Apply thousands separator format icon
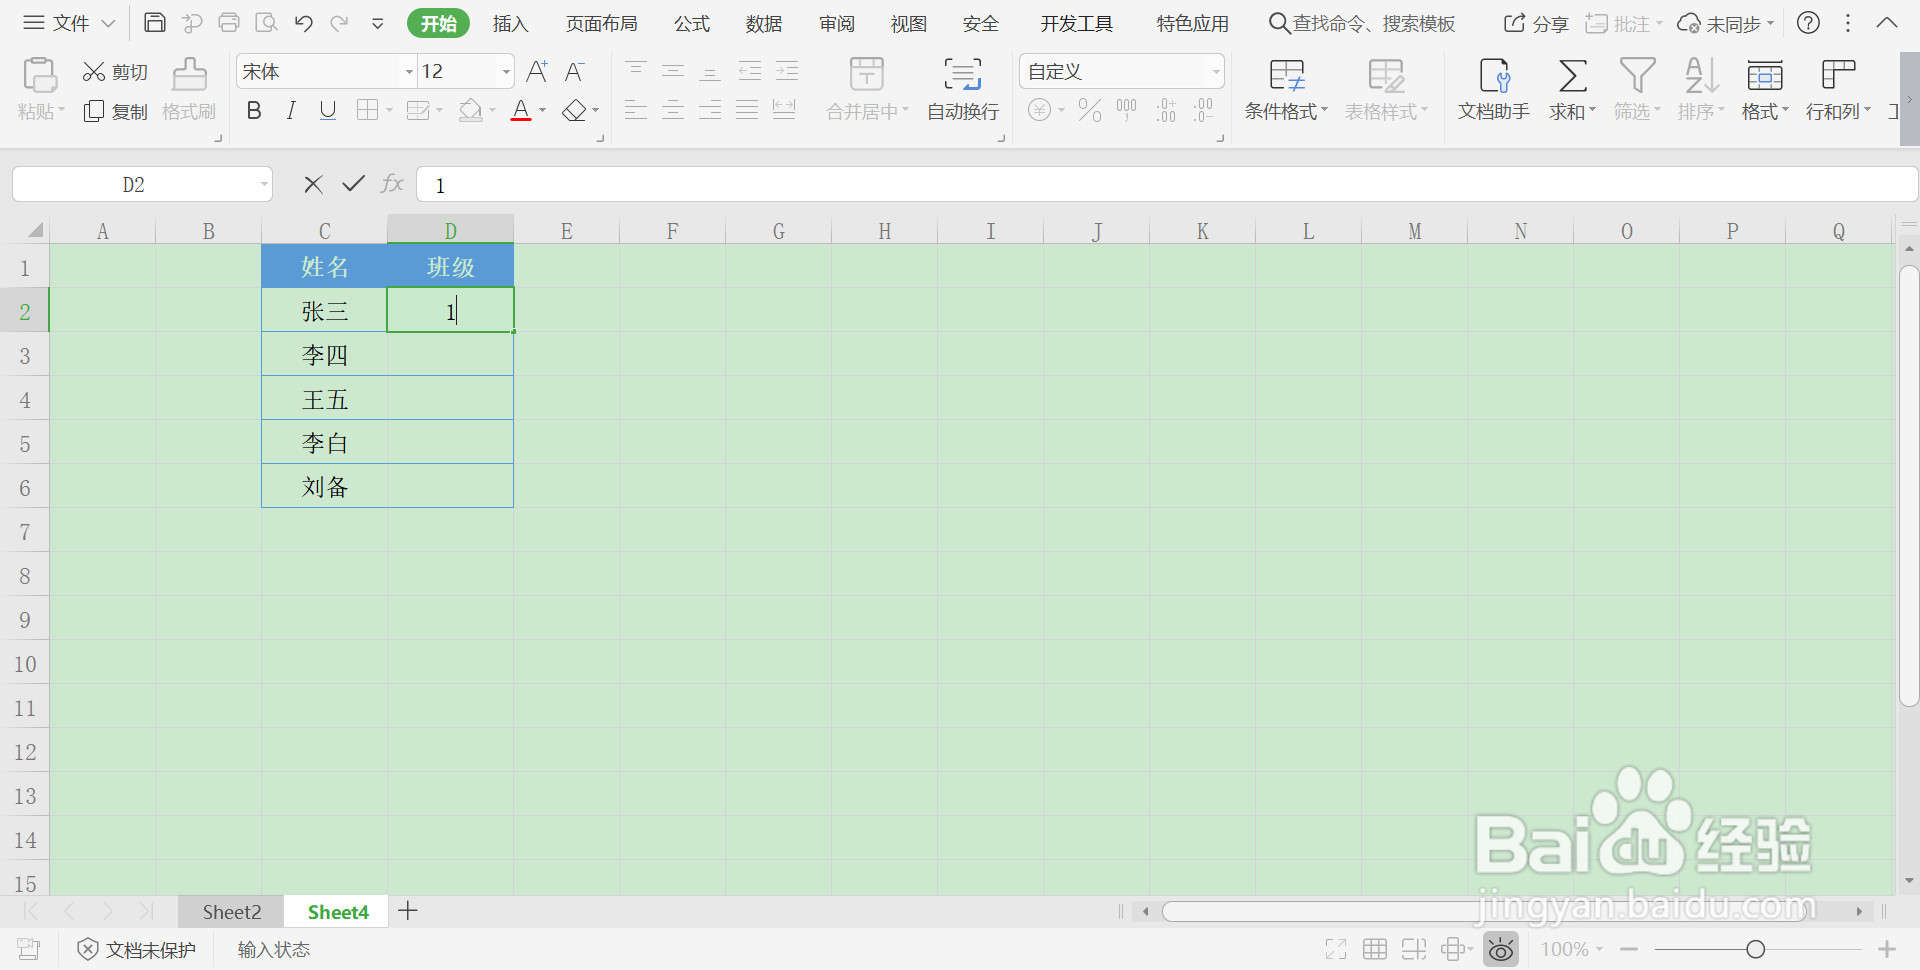This screenshot has height=970, width=1920. point(1127,110)
